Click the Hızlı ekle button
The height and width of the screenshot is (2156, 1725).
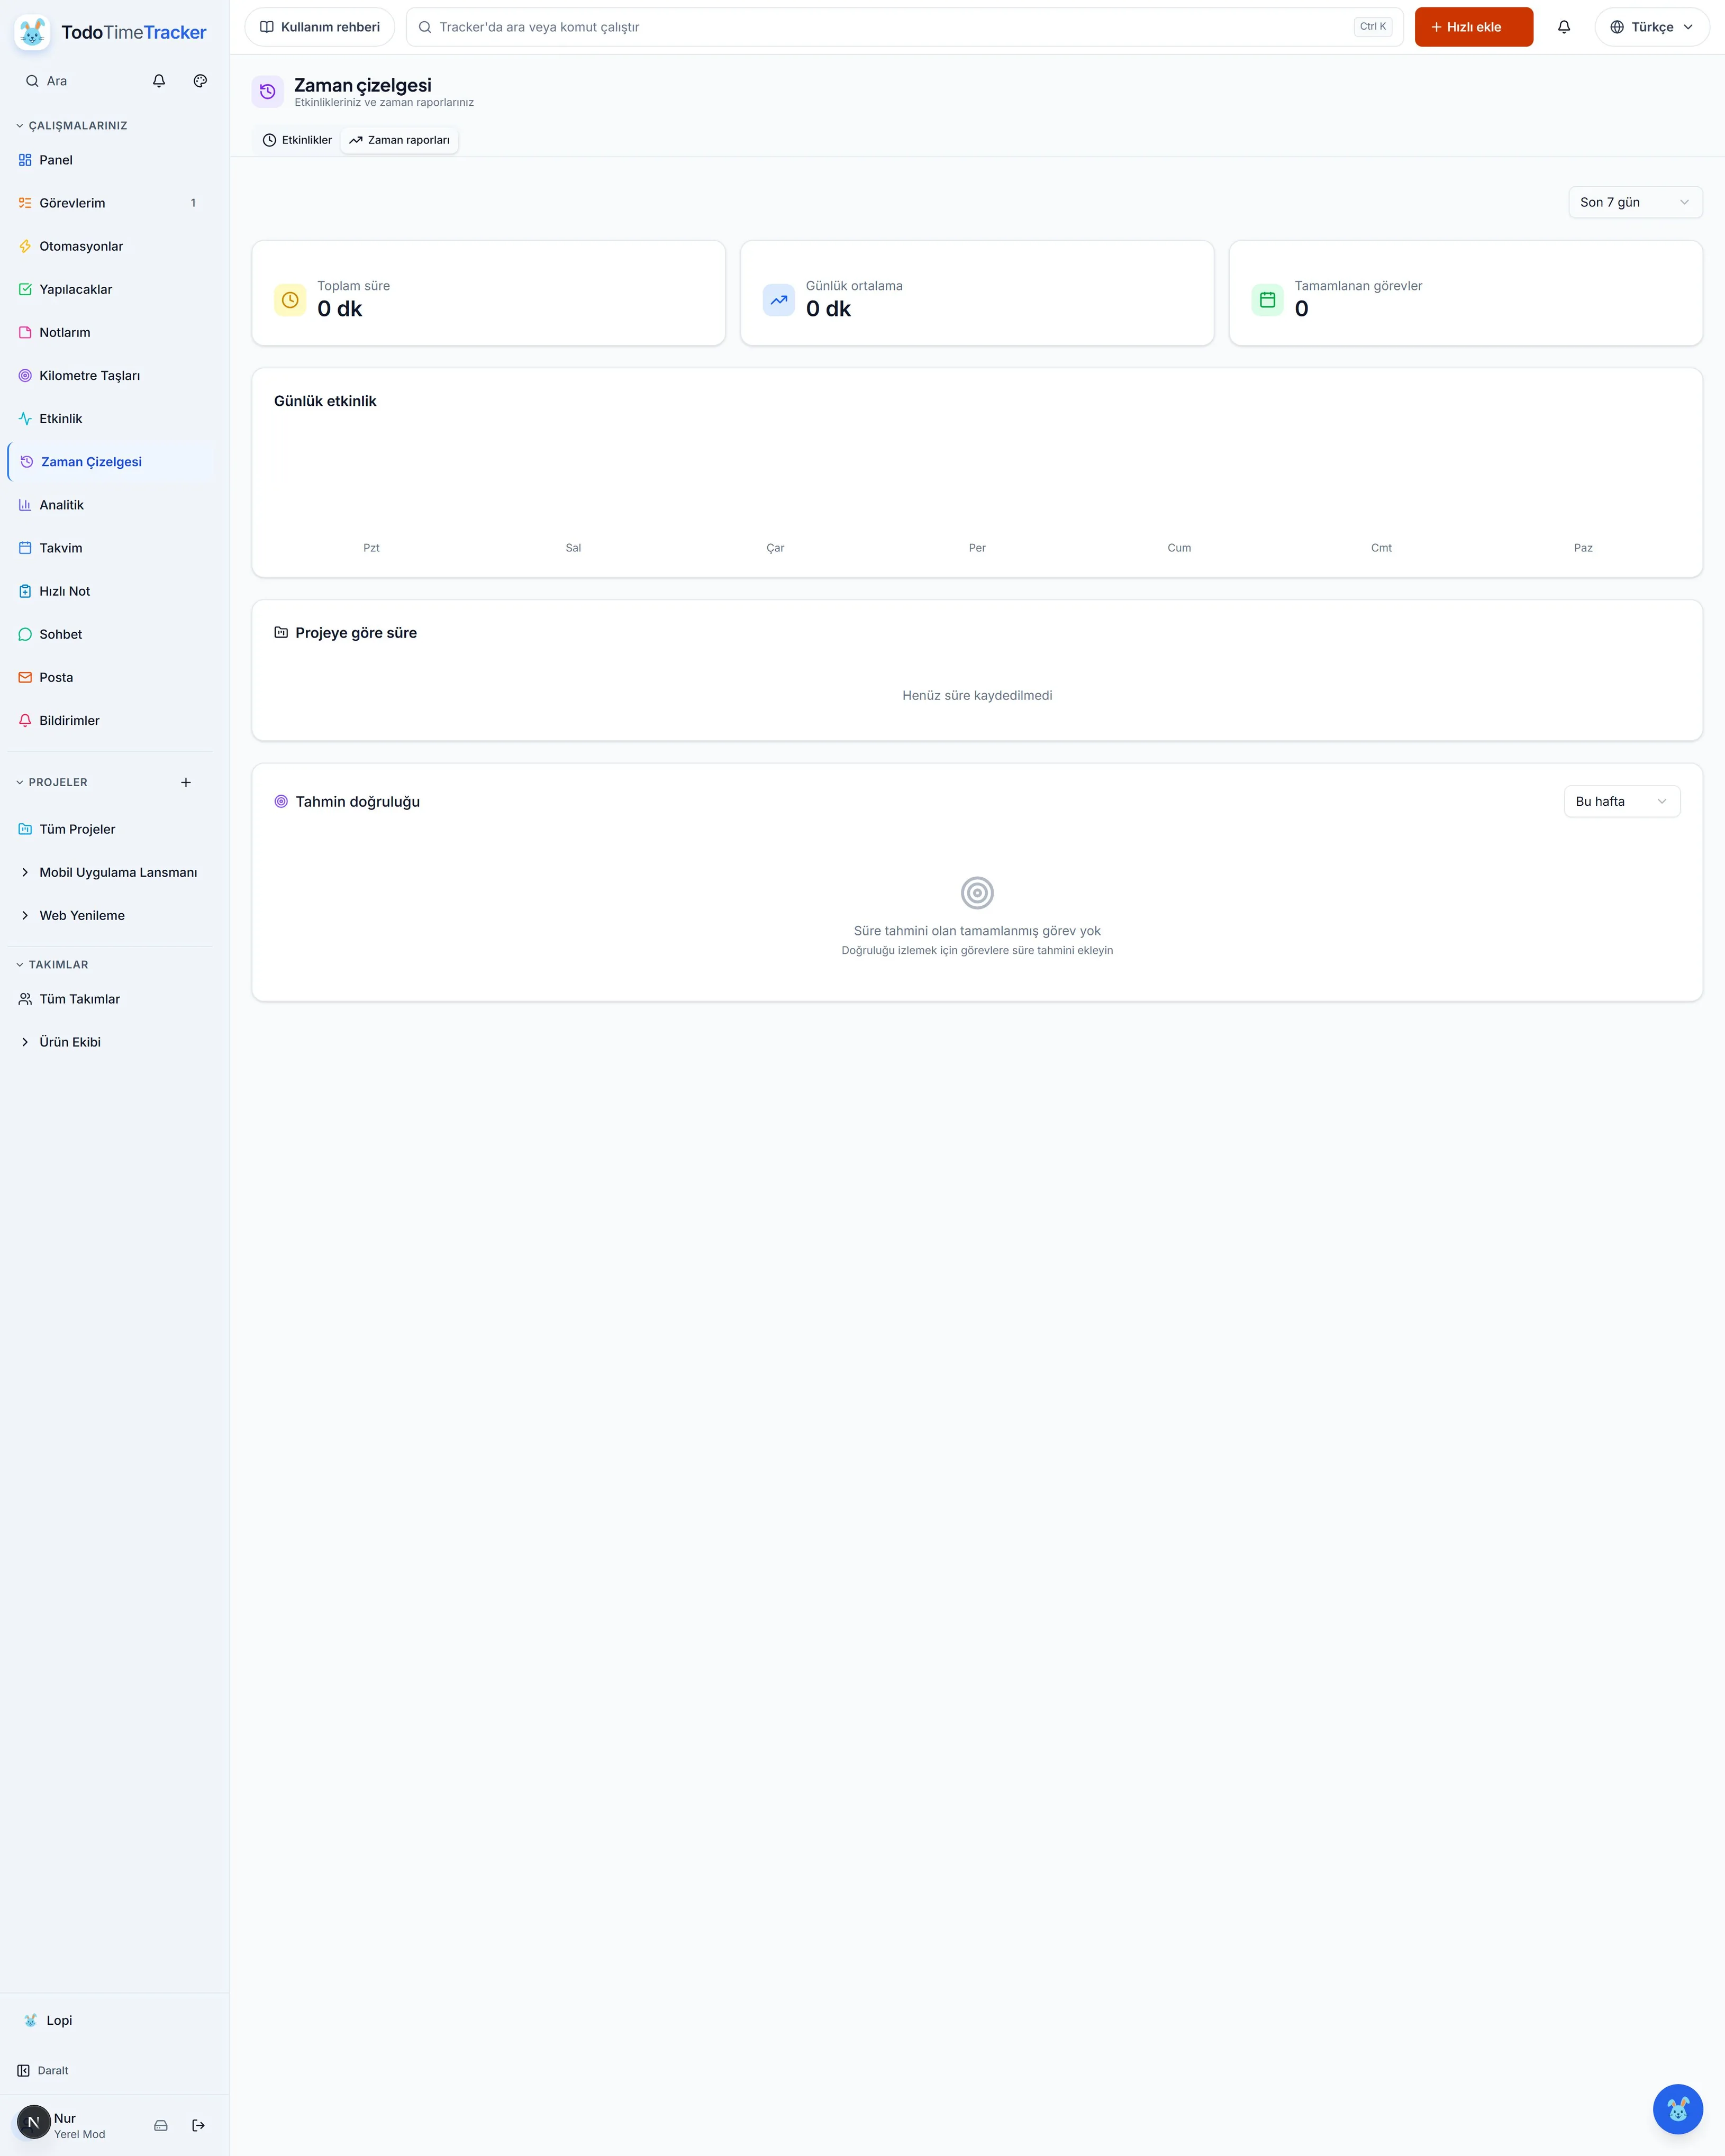point(1473,27)
